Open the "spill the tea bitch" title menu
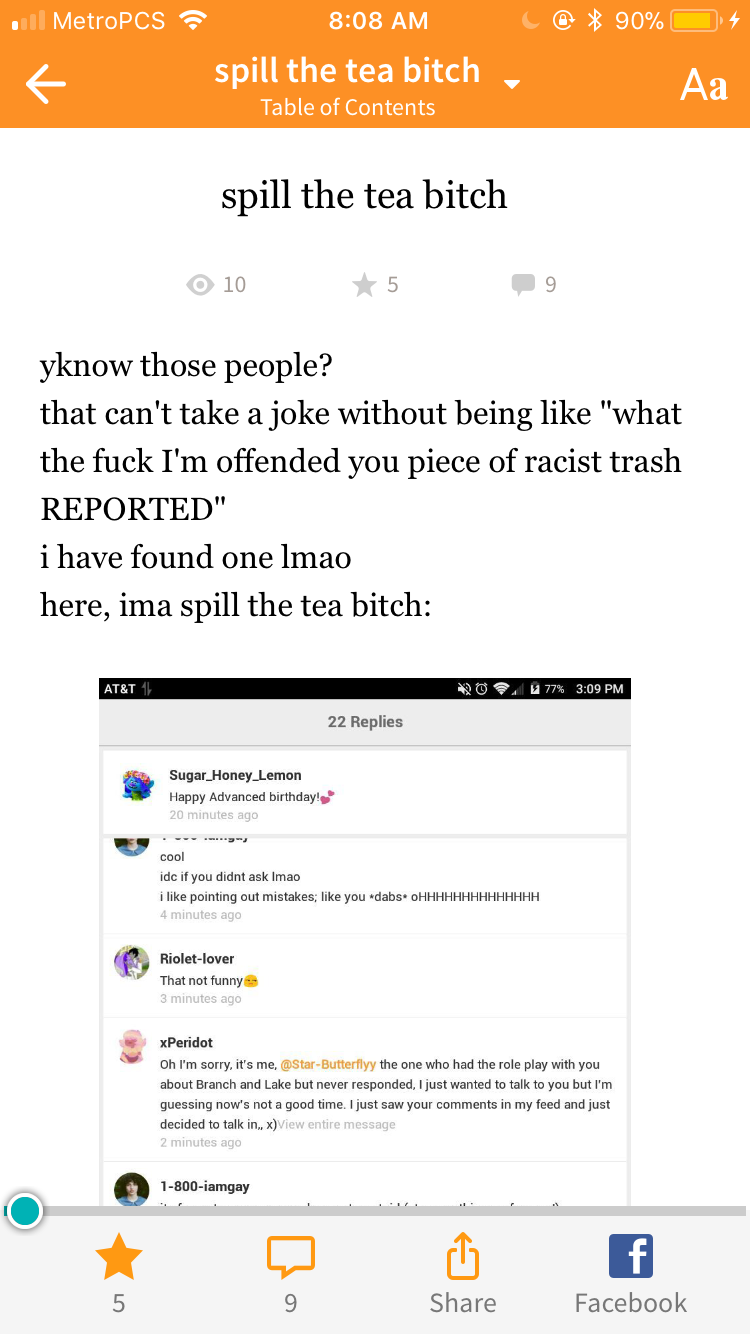The width and height of the screenshot is (750, 1334). (x=347, y=71)
